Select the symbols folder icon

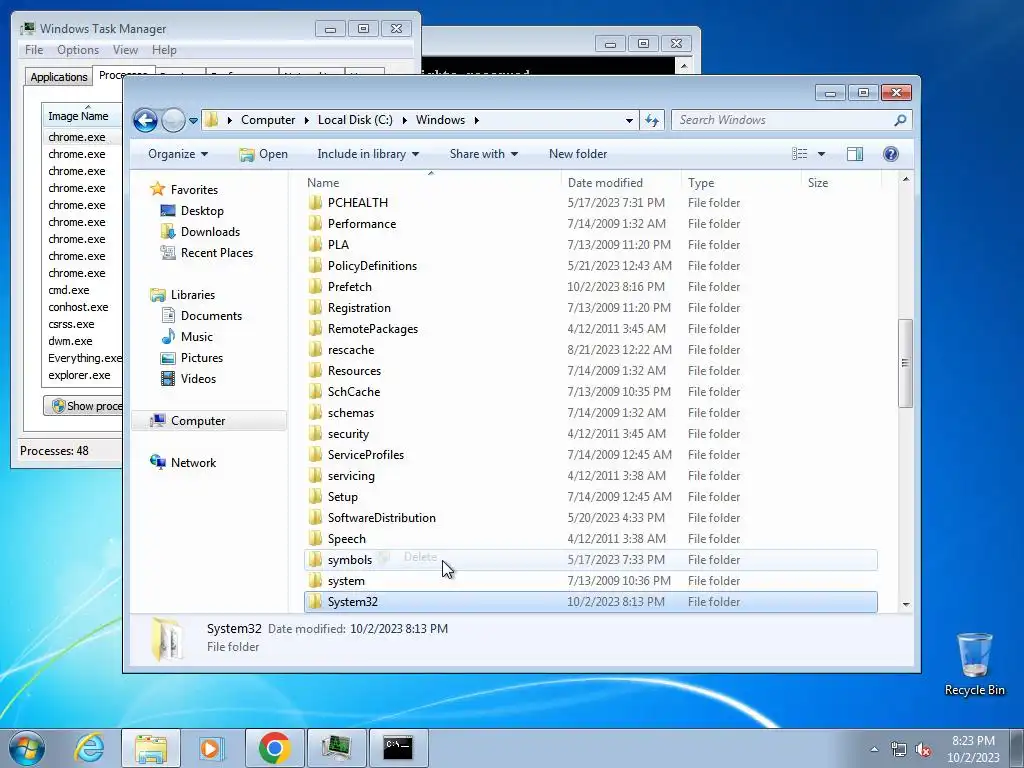pos(315,560)
